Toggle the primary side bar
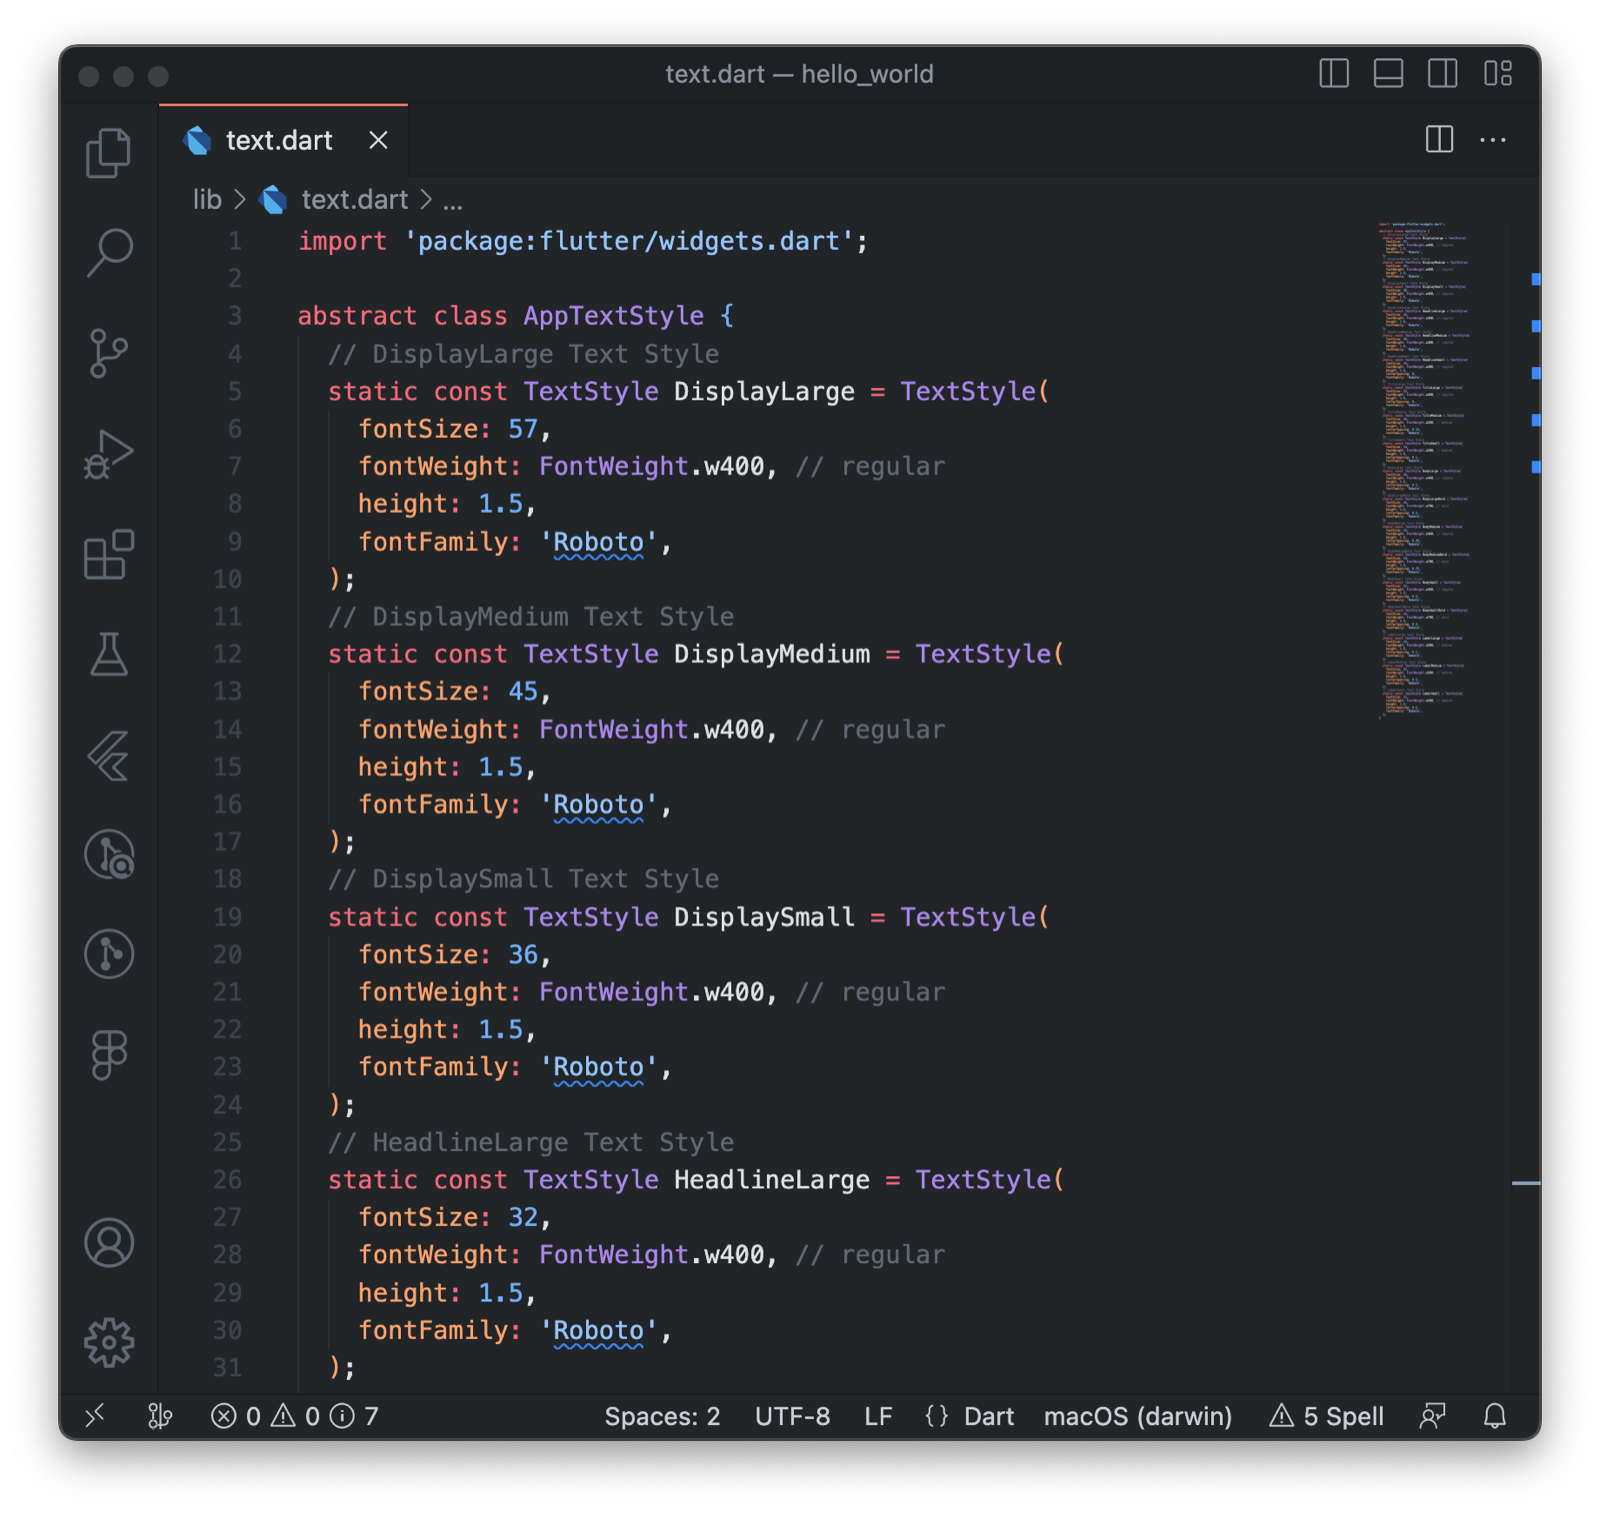1600x1513 pixels. 1334,74
